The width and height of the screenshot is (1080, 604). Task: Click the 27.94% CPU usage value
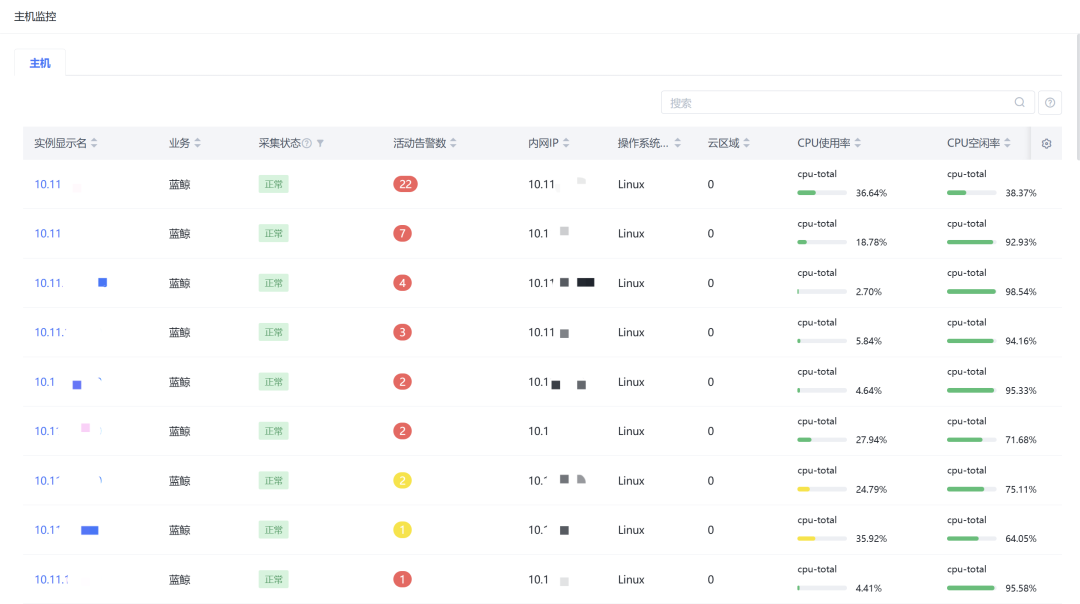click(871, 440)
